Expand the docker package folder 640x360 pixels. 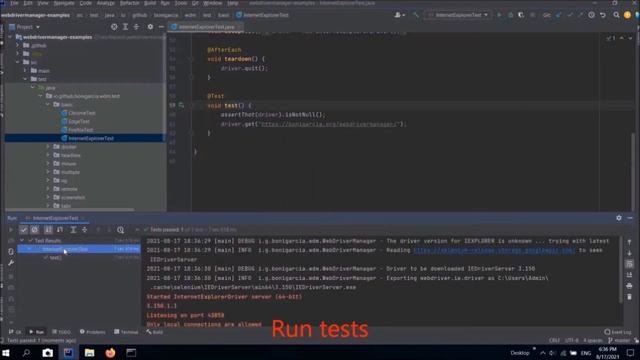click(48, 147)
